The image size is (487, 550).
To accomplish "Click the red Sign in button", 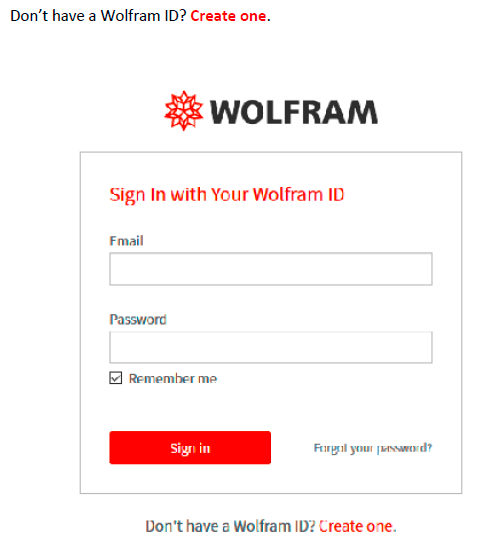I will click(x=190, y=448).
